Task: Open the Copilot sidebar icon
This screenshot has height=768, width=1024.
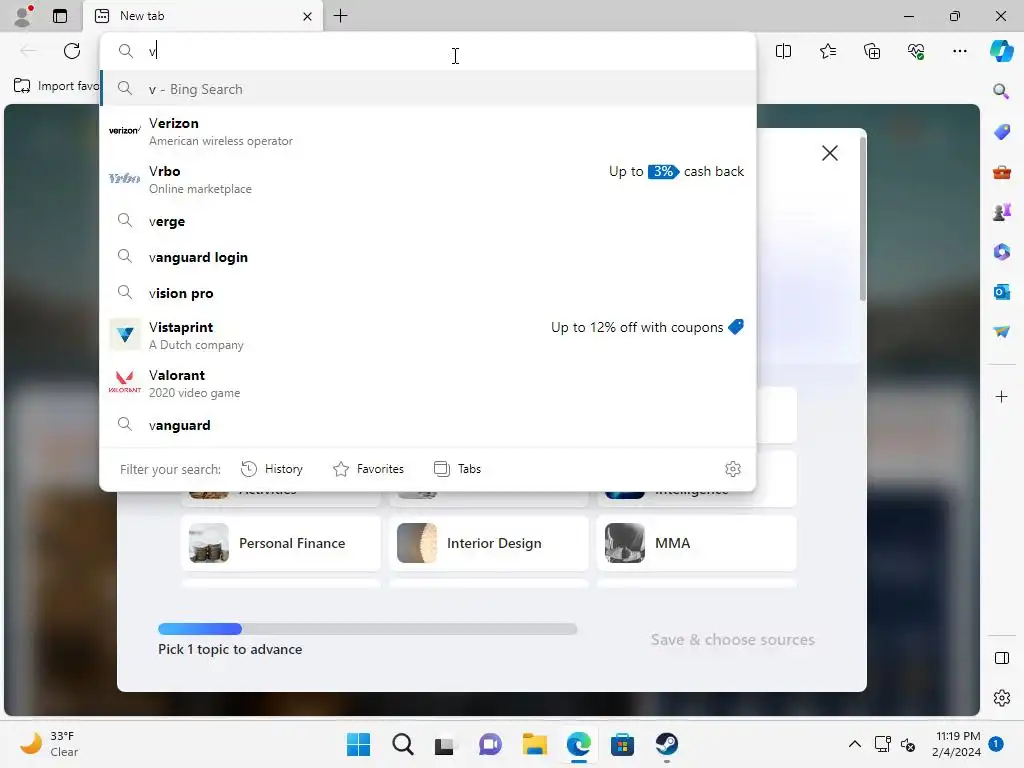Action: pos(1001,51)
